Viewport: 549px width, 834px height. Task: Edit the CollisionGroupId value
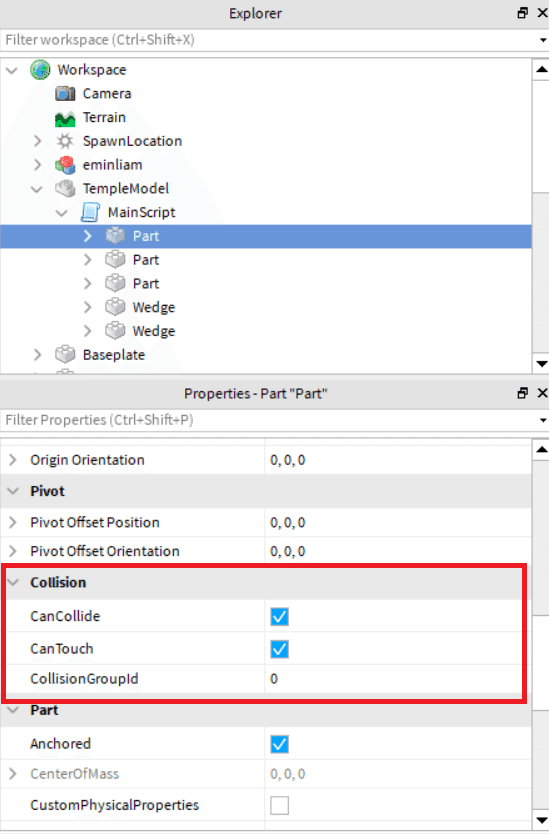(397, 679)
